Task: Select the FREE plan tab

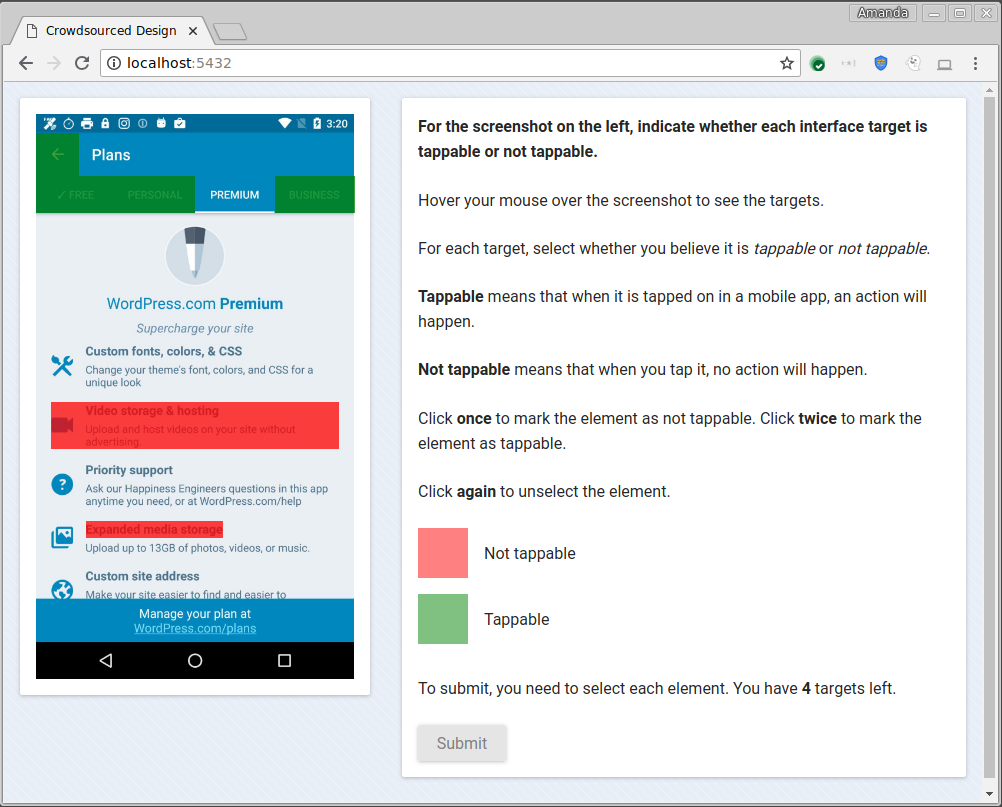Action: (x=75, y=194)
